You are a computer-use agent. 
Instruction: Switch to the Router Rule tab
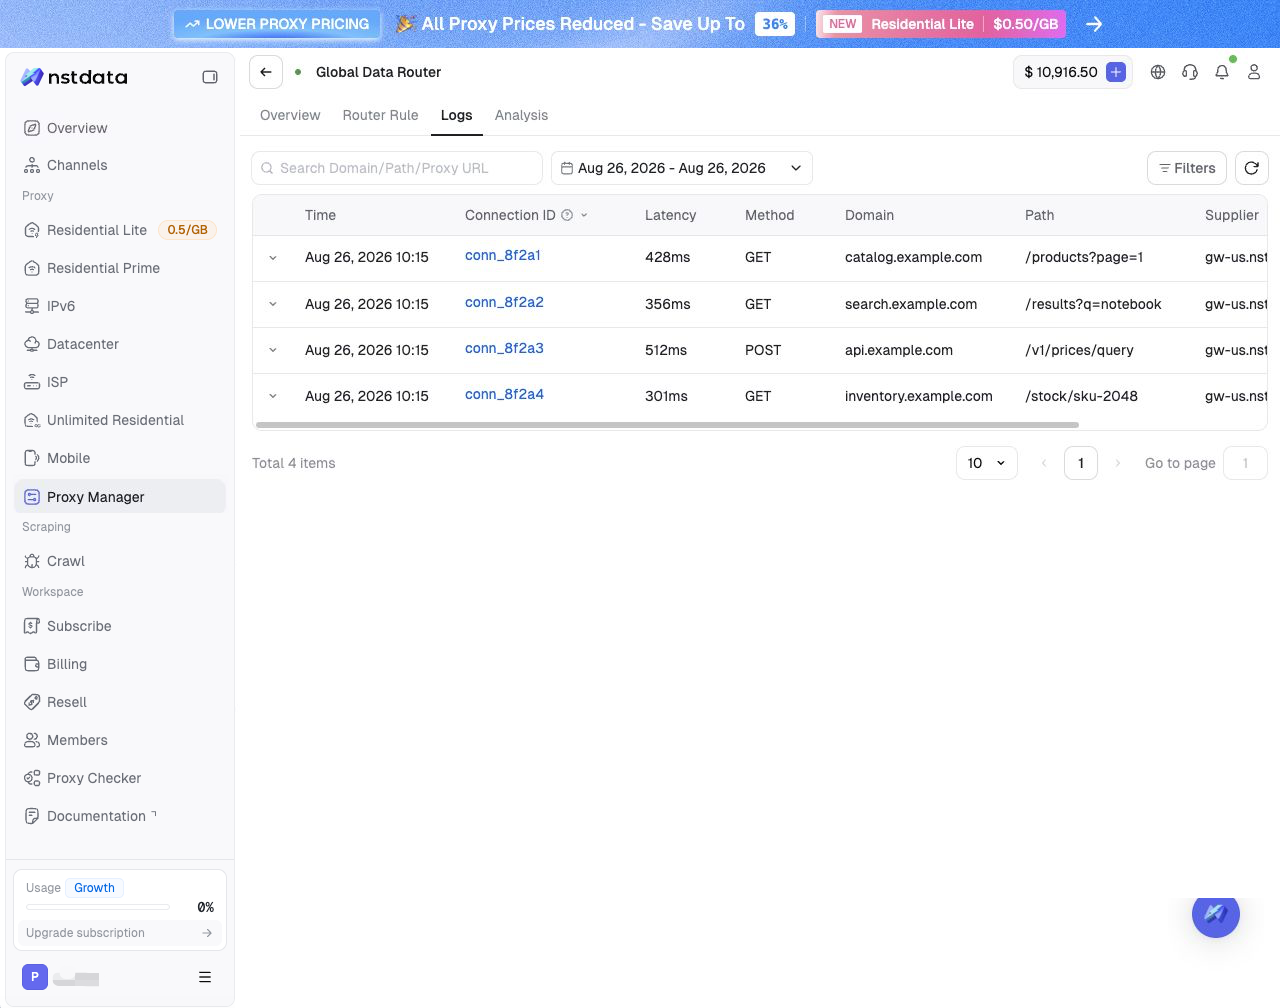coord(381,115)
